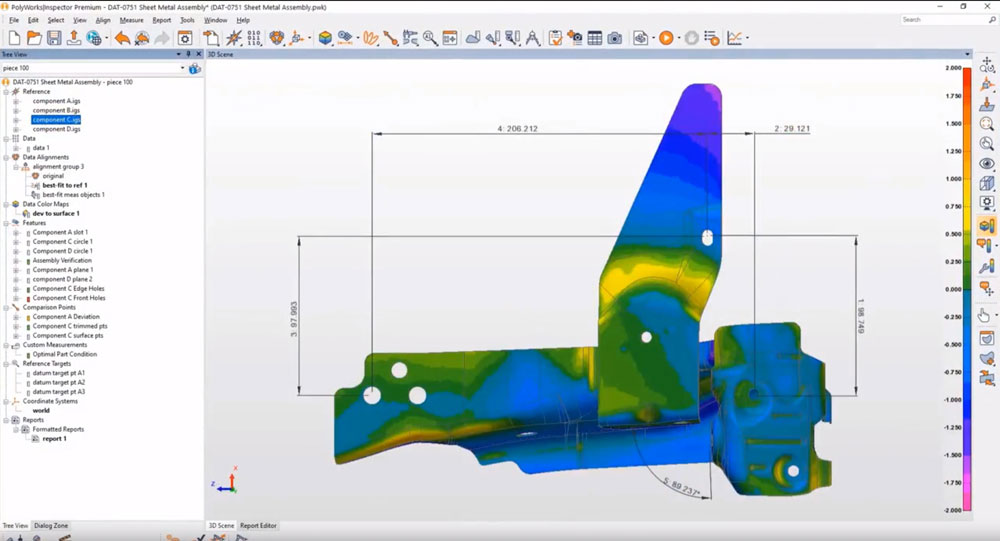Click the magenta bottom of color scale
The height and width of the screenshot is (541, 1000).
click(967, 501)
